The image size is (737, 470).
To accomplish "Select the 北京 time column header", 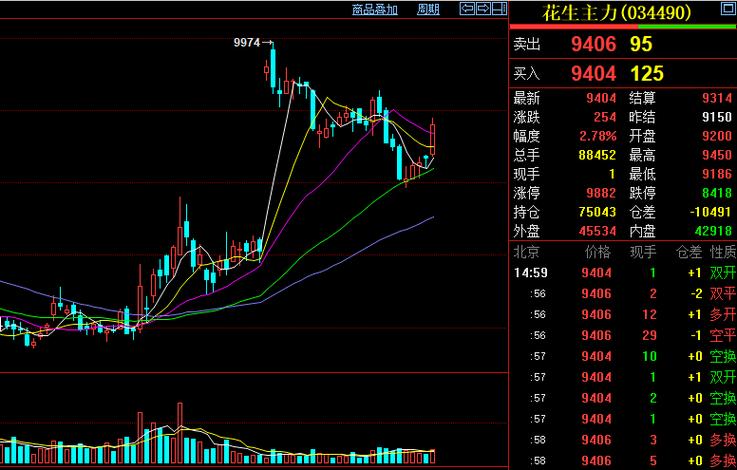I will pyautogui.click(x=527, y=252).
